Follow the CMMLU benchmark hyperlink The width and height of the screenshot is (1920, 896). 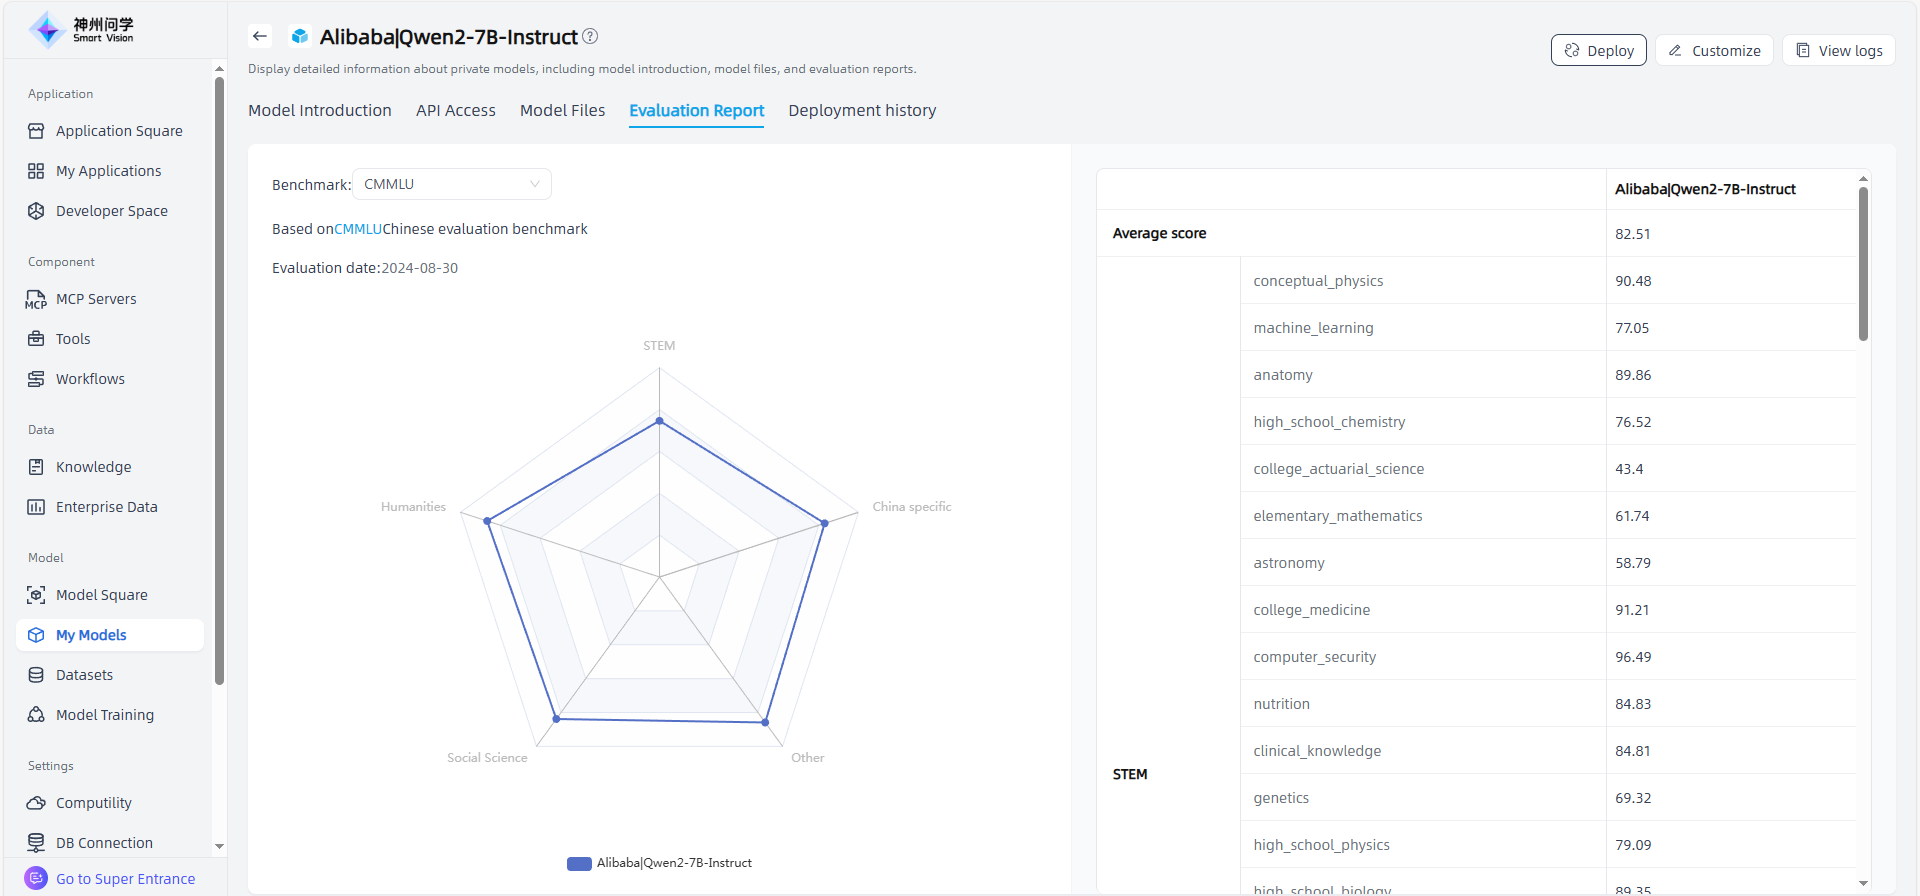pos(358,229)
